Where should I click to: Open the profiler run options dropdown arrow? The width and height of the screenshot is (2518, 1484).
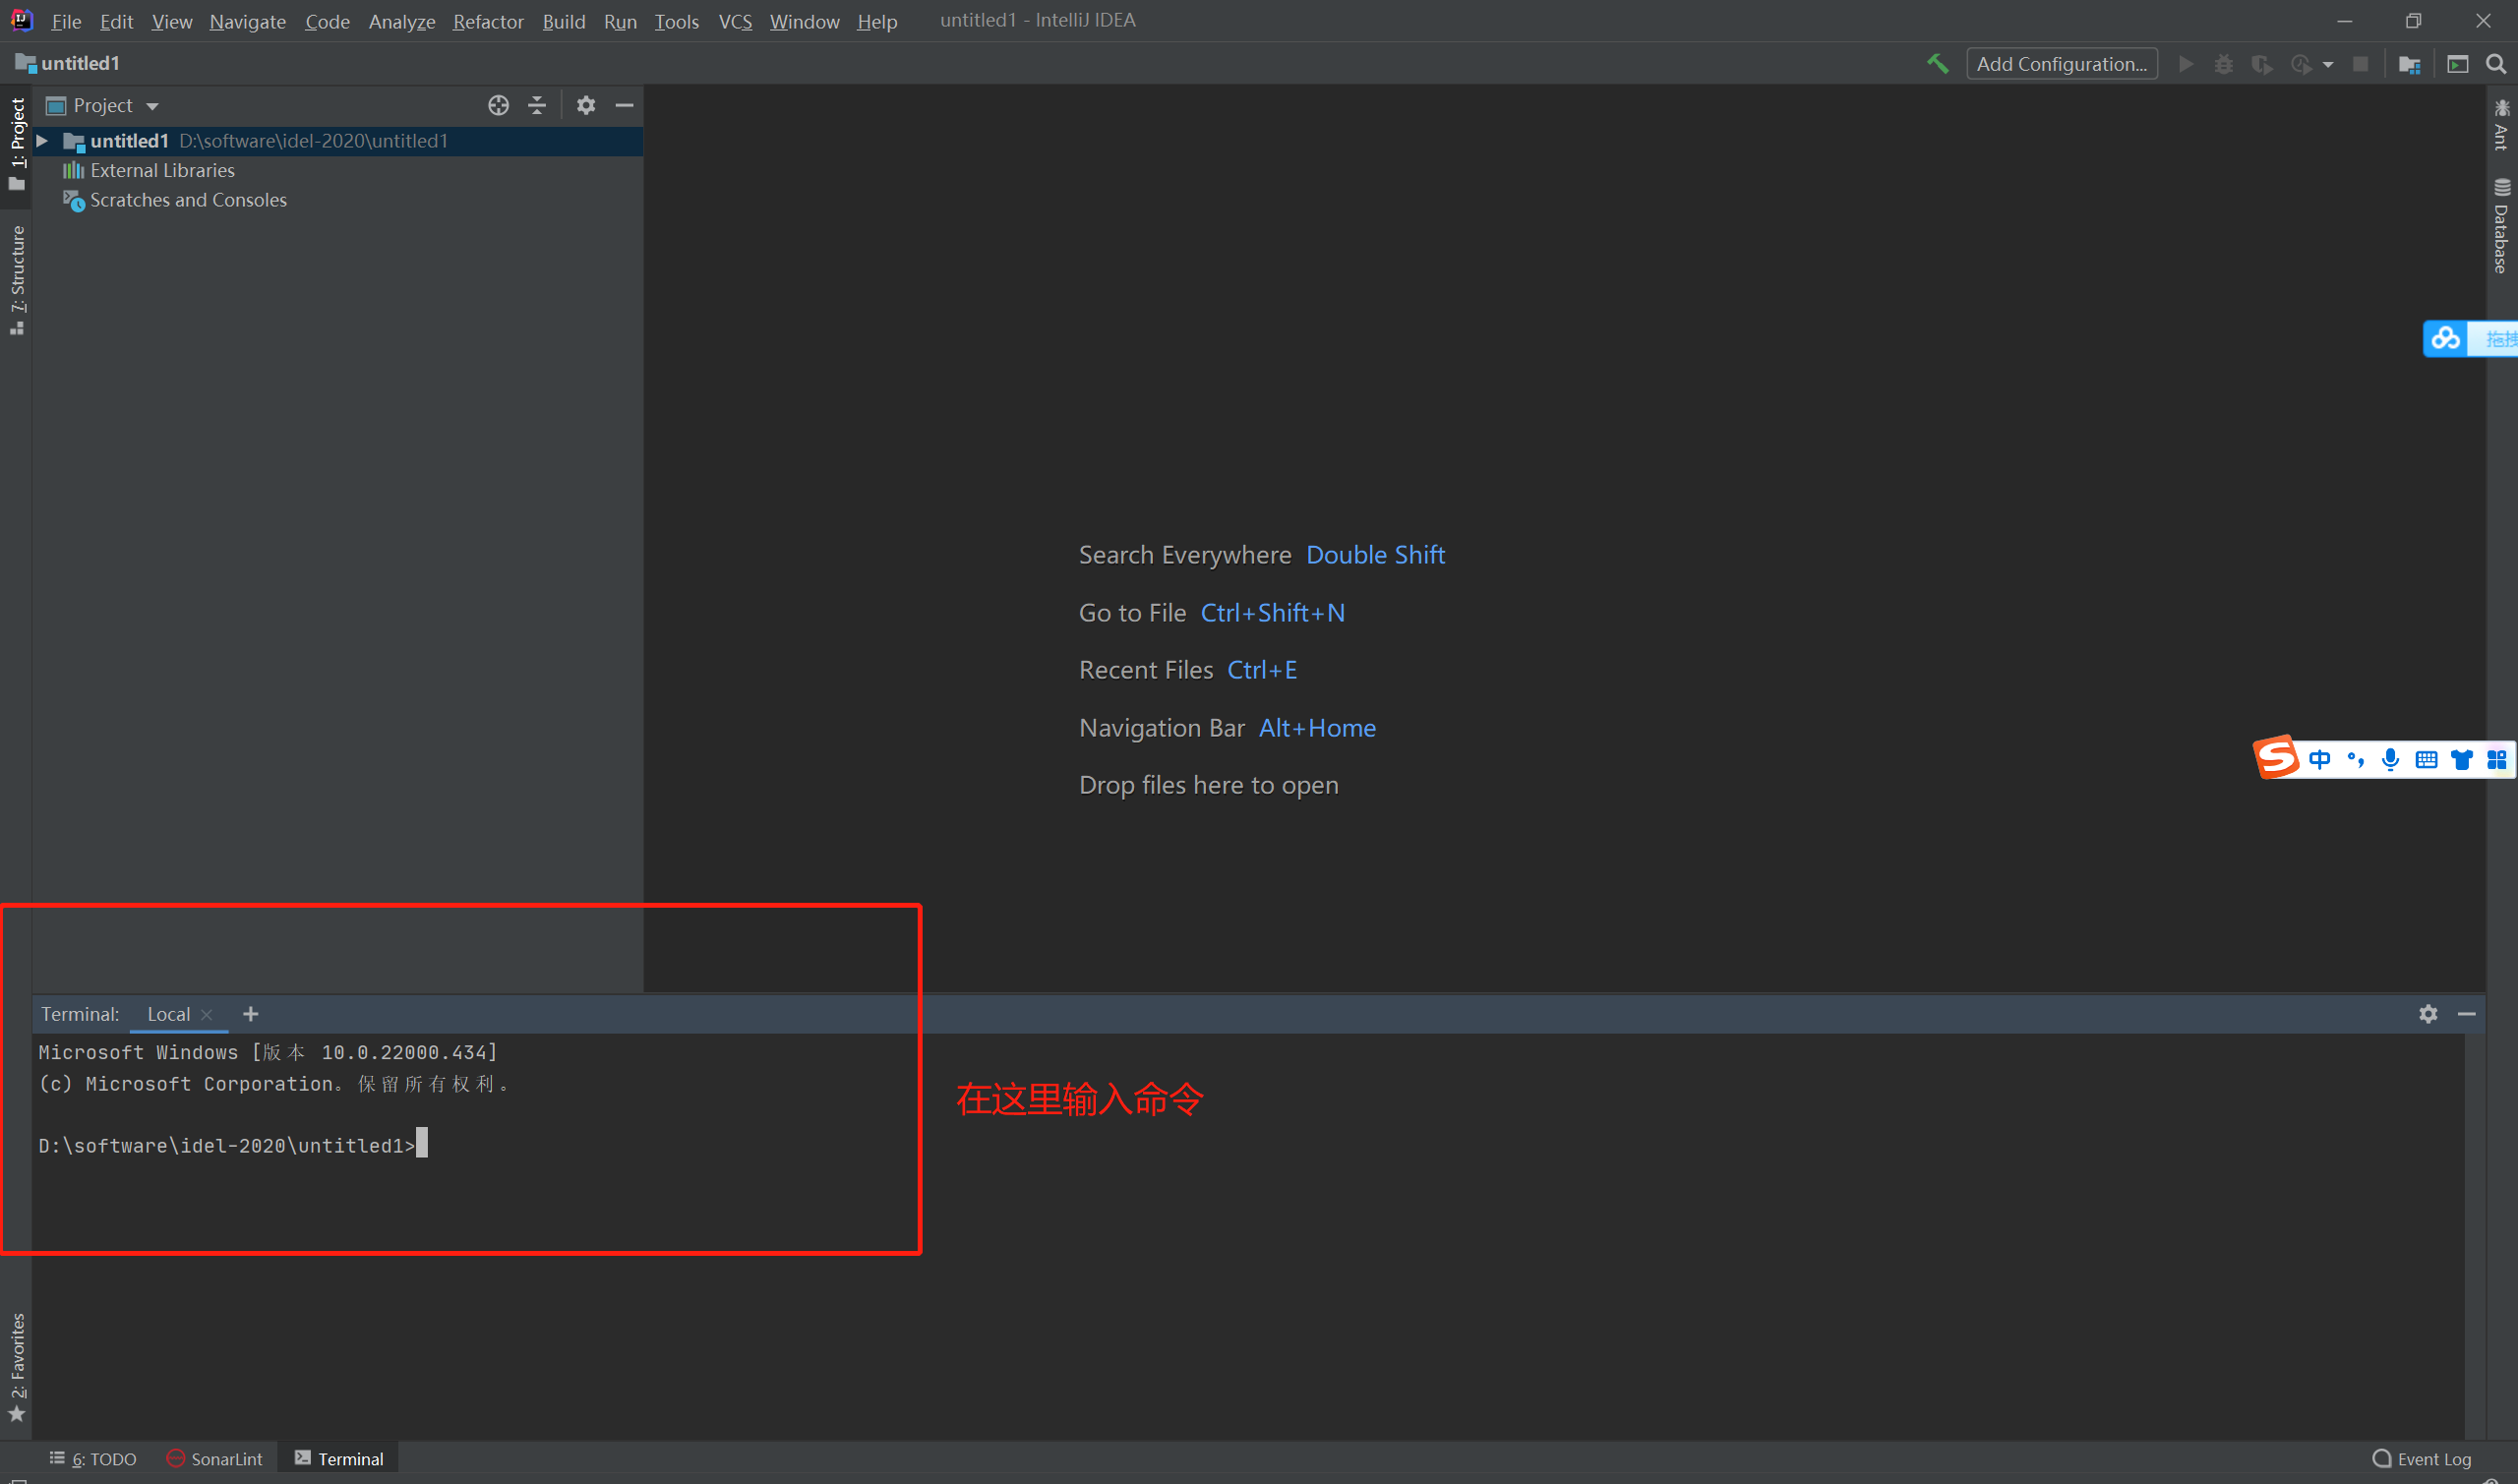point(2326,64)
